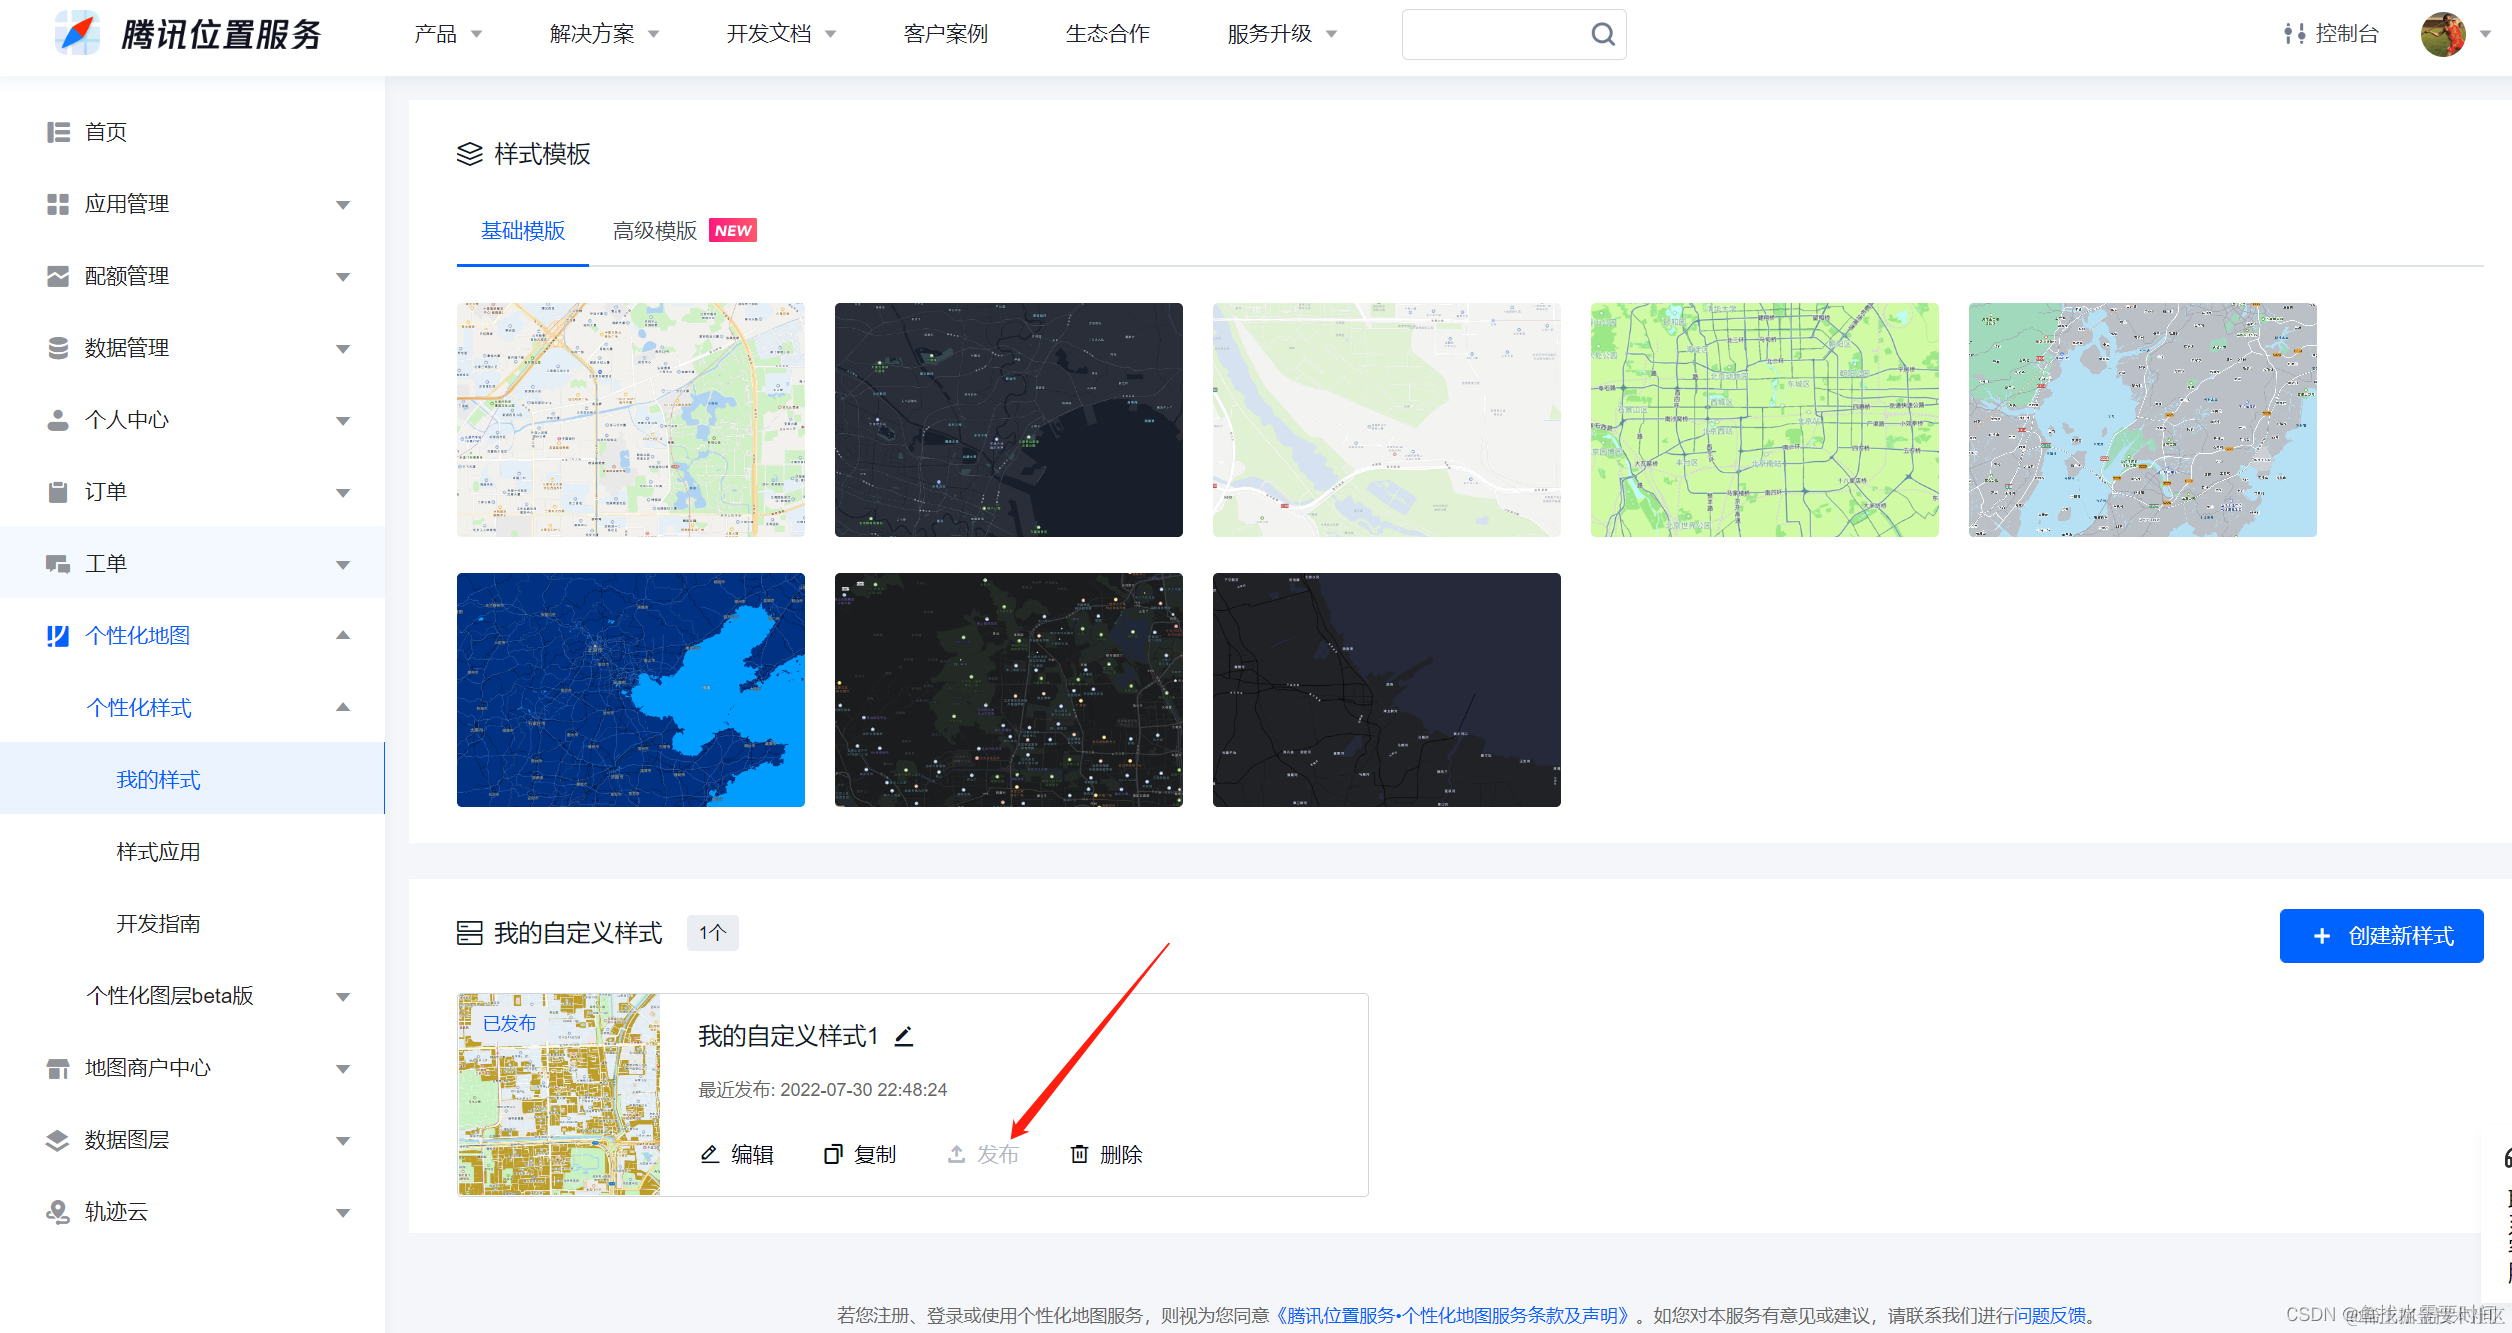Delete the style using the 删除 trash icon
Image resolution: width=2512 pixels, height=1333 pixels.
click(1080, 1154)
